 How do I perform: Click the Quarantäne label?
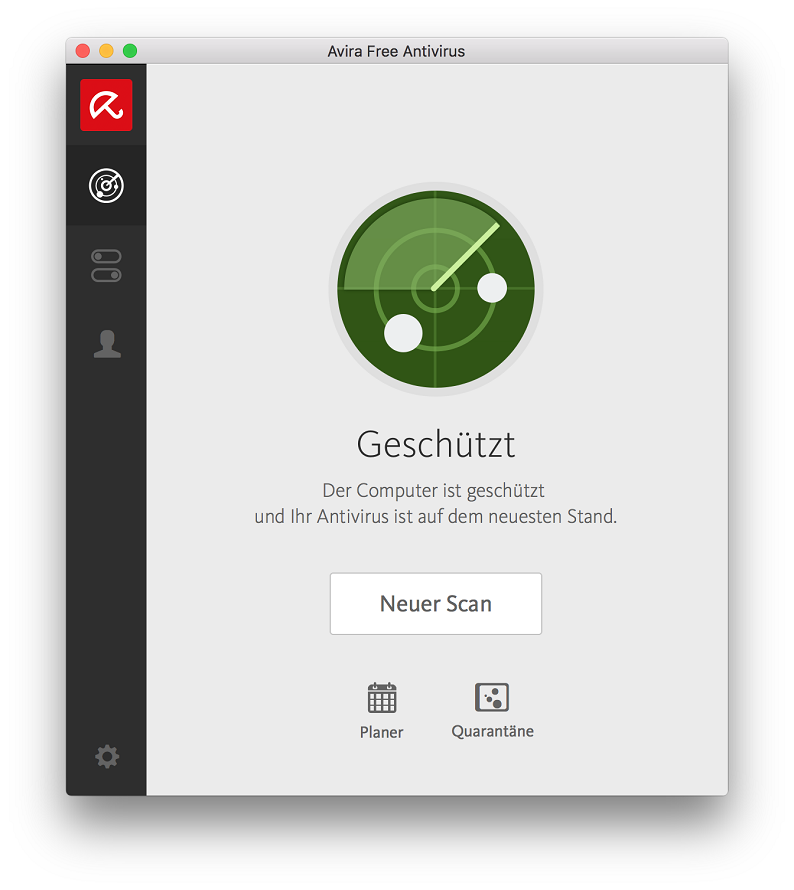(493, 731)
